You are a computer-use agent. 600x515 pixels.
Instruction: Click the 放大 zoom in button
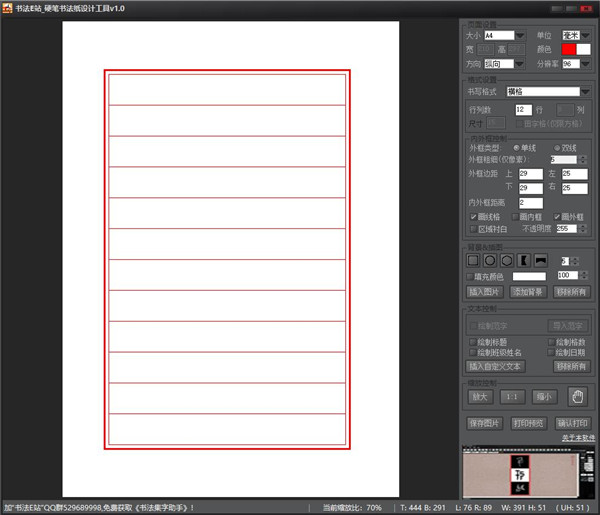coord(480,397)
